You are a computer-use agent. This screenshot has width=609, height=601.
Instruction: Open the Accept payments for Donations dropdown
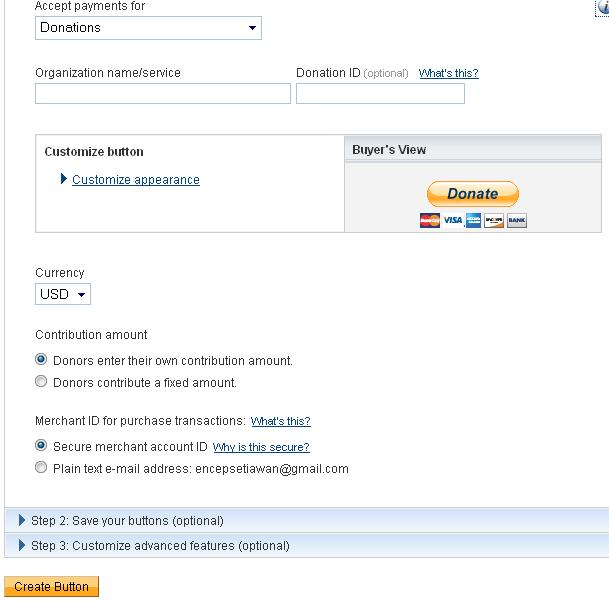(148, 28)
